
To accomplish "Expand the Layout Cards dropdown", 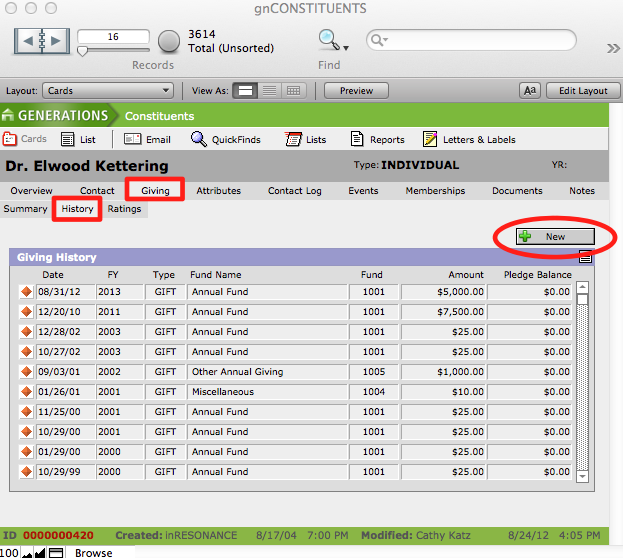I will (x=109, y=90).
